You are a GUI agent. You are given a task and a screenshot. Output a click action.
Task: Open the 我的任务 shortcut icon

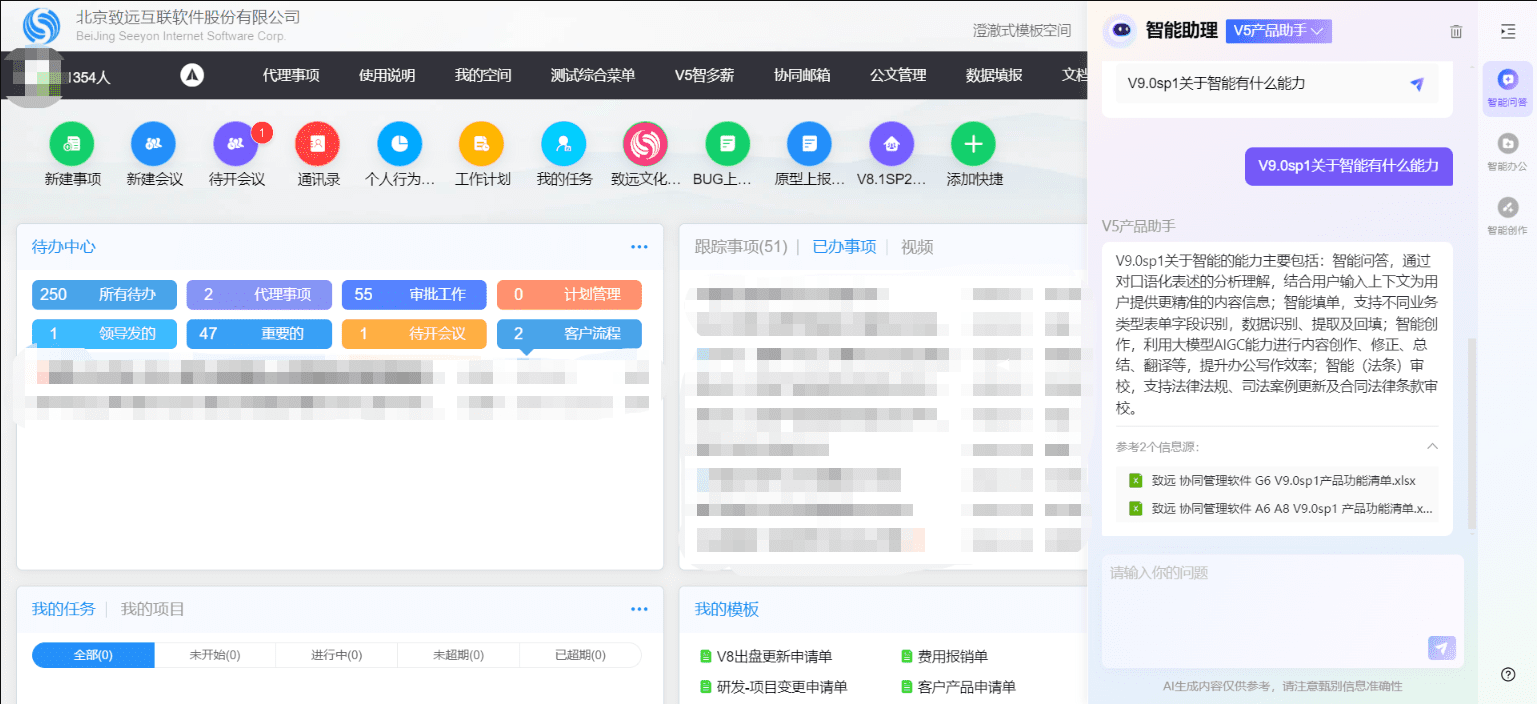(x=564, y=145)
